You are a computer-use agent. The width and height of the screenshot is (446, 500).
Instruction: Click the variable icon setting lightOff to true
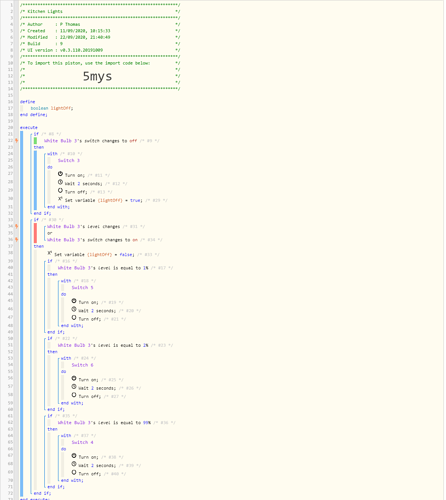(60, 199)
